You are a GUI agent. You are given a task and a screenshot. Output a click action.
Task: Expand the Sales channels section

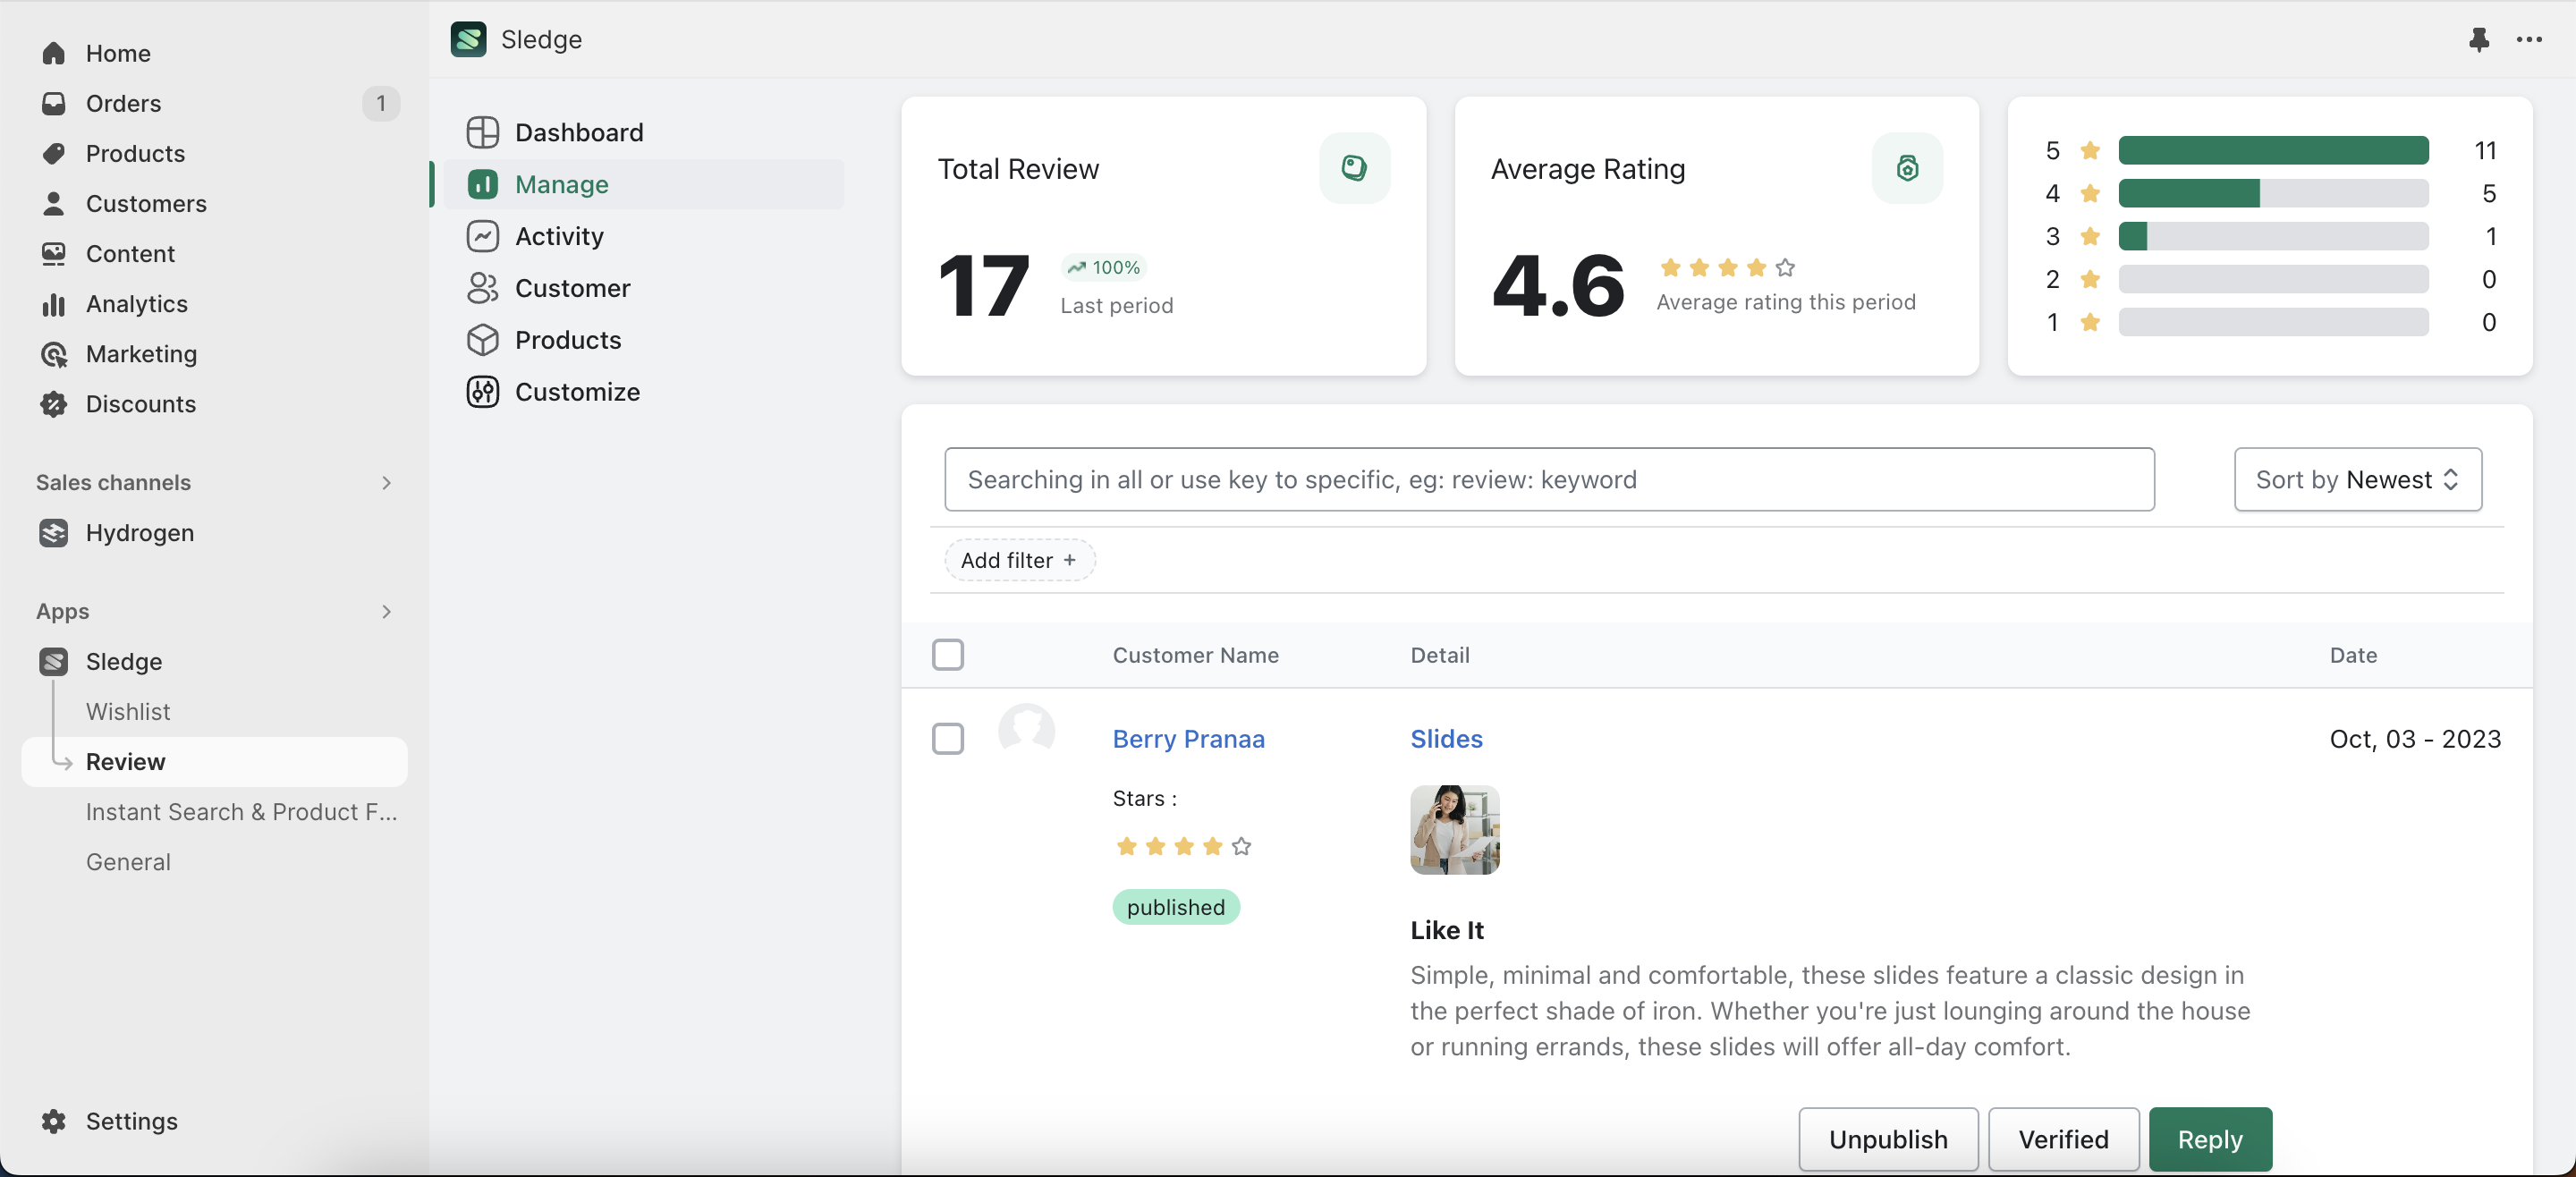point(383,482)
